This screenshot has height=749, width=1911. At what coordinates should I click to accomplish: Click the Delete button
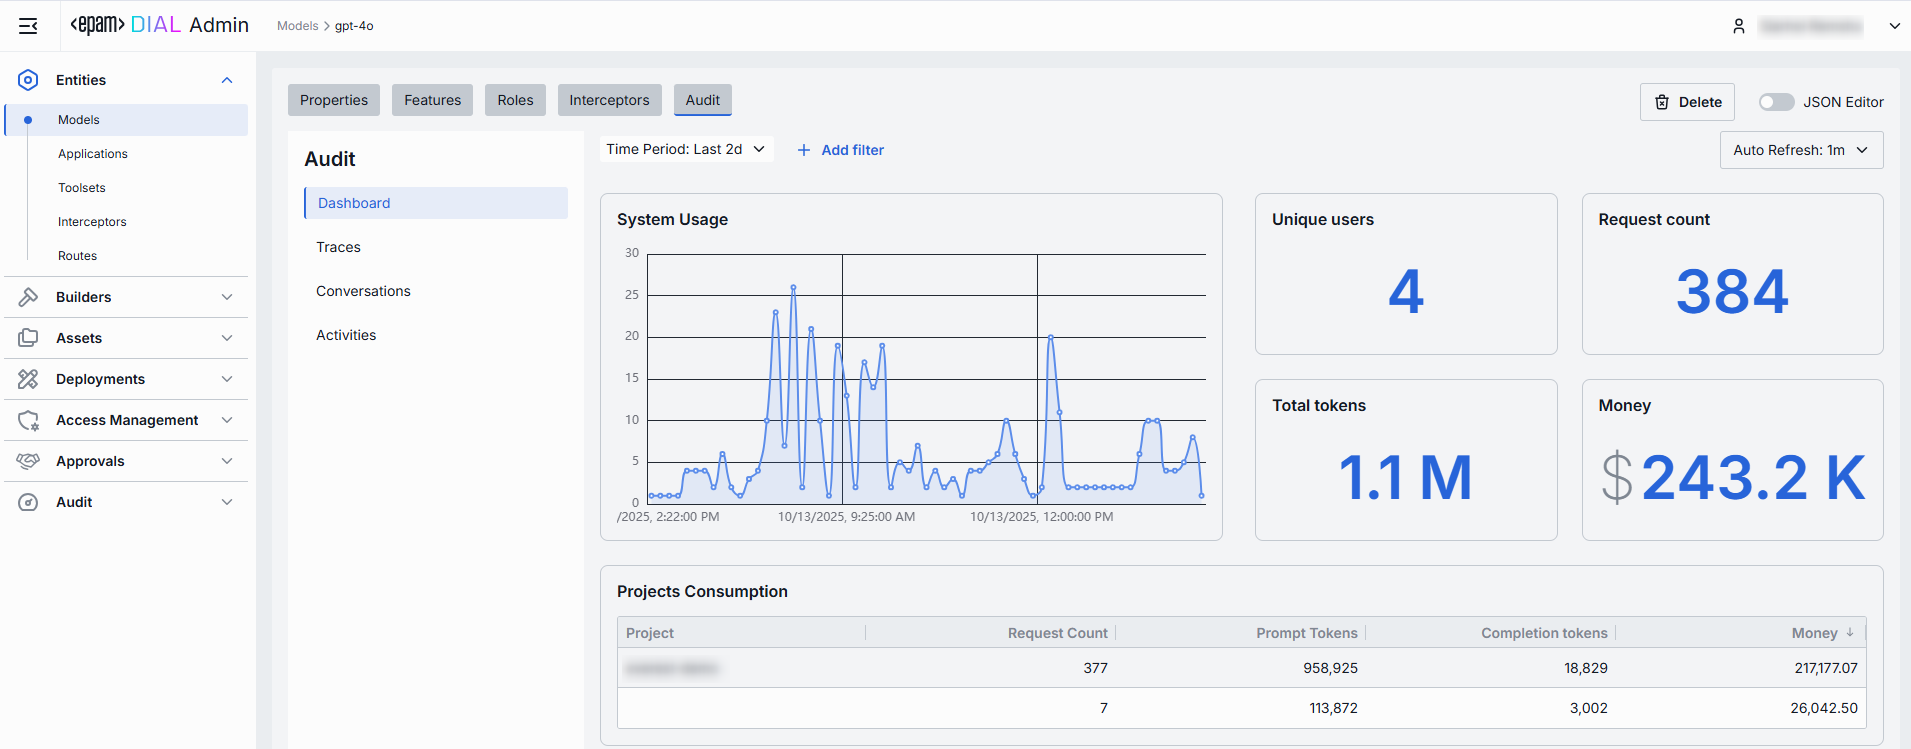pyautogui.click(x=1687, y=102)
